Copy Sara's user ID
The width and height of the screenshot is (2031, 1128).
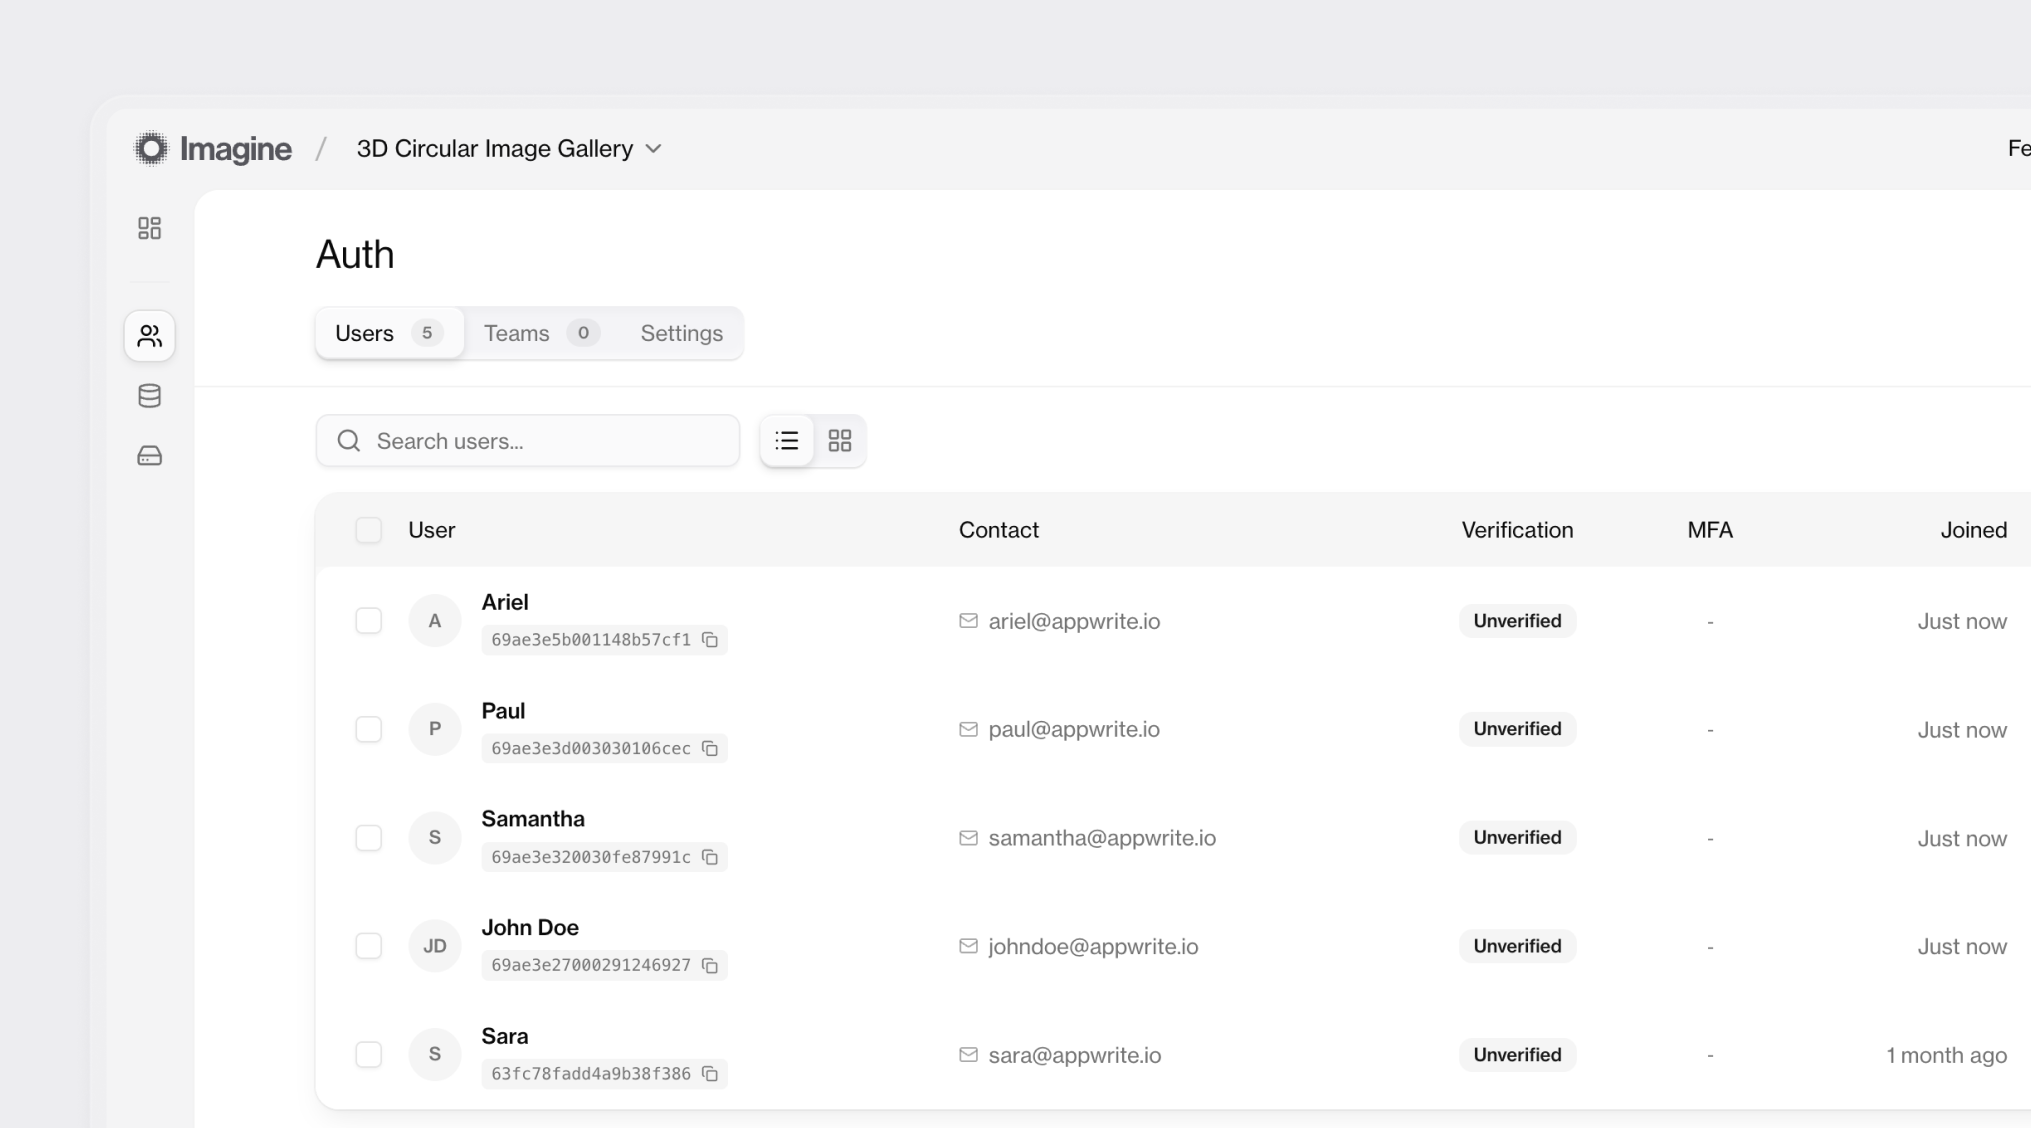point(710,1074)
